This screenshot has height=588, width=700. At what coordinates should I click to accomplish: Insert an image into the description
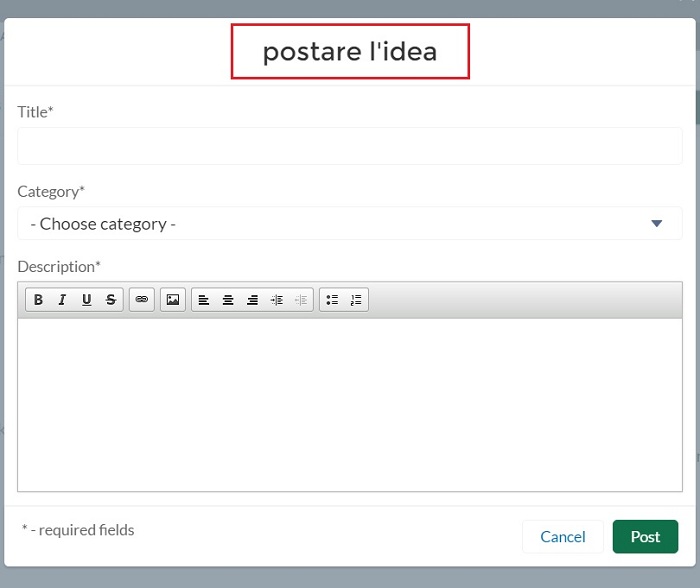pos(173,300)
